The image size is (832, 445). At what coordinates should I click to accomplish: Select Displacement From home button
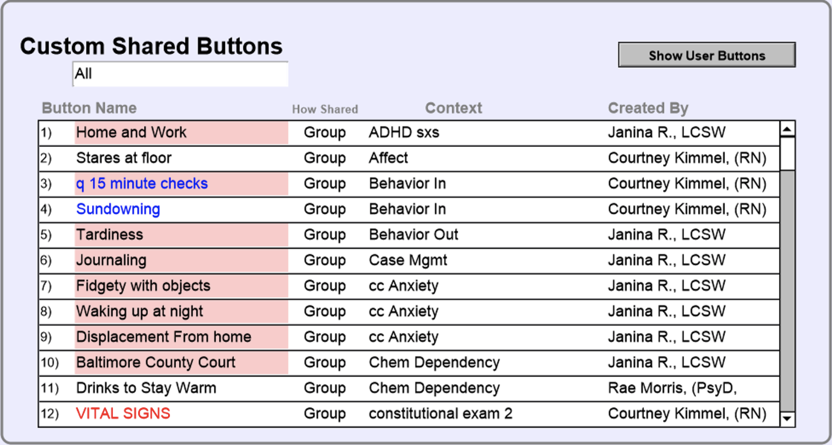[x=163, y=337]
